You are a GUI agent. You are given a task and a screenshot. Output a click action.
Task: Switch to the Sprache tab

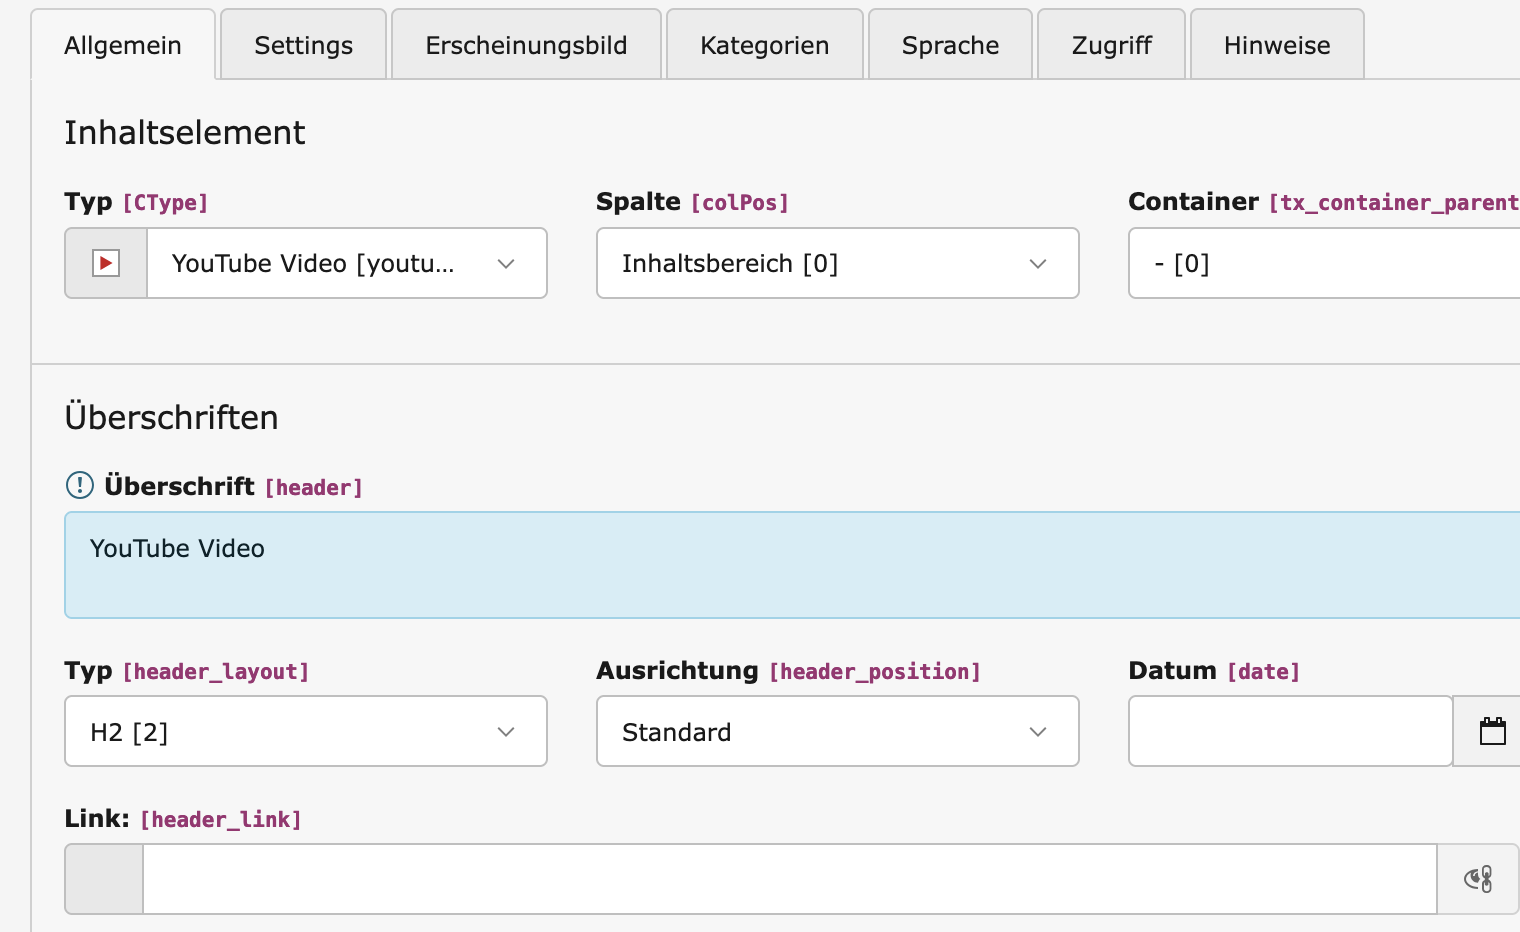pyautogui.click(x=950, y=45)
